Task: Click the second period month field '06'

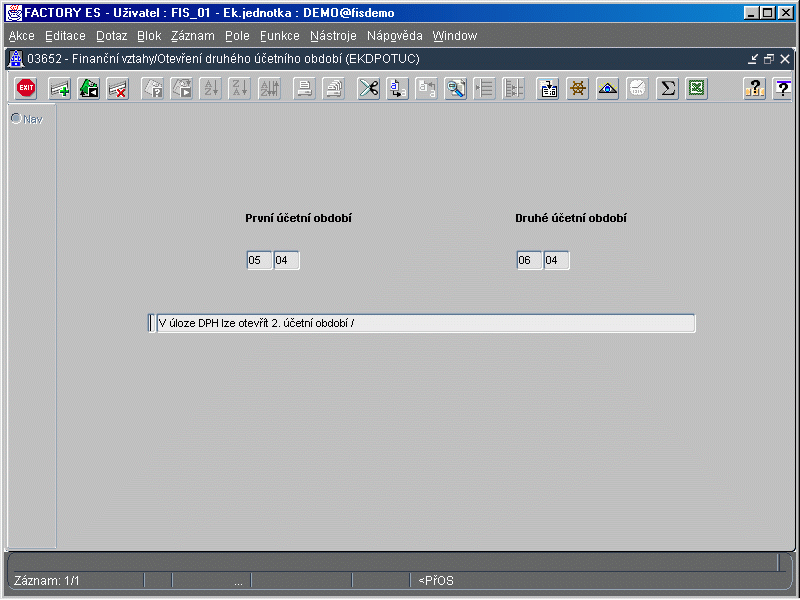Action: [529, 260]
